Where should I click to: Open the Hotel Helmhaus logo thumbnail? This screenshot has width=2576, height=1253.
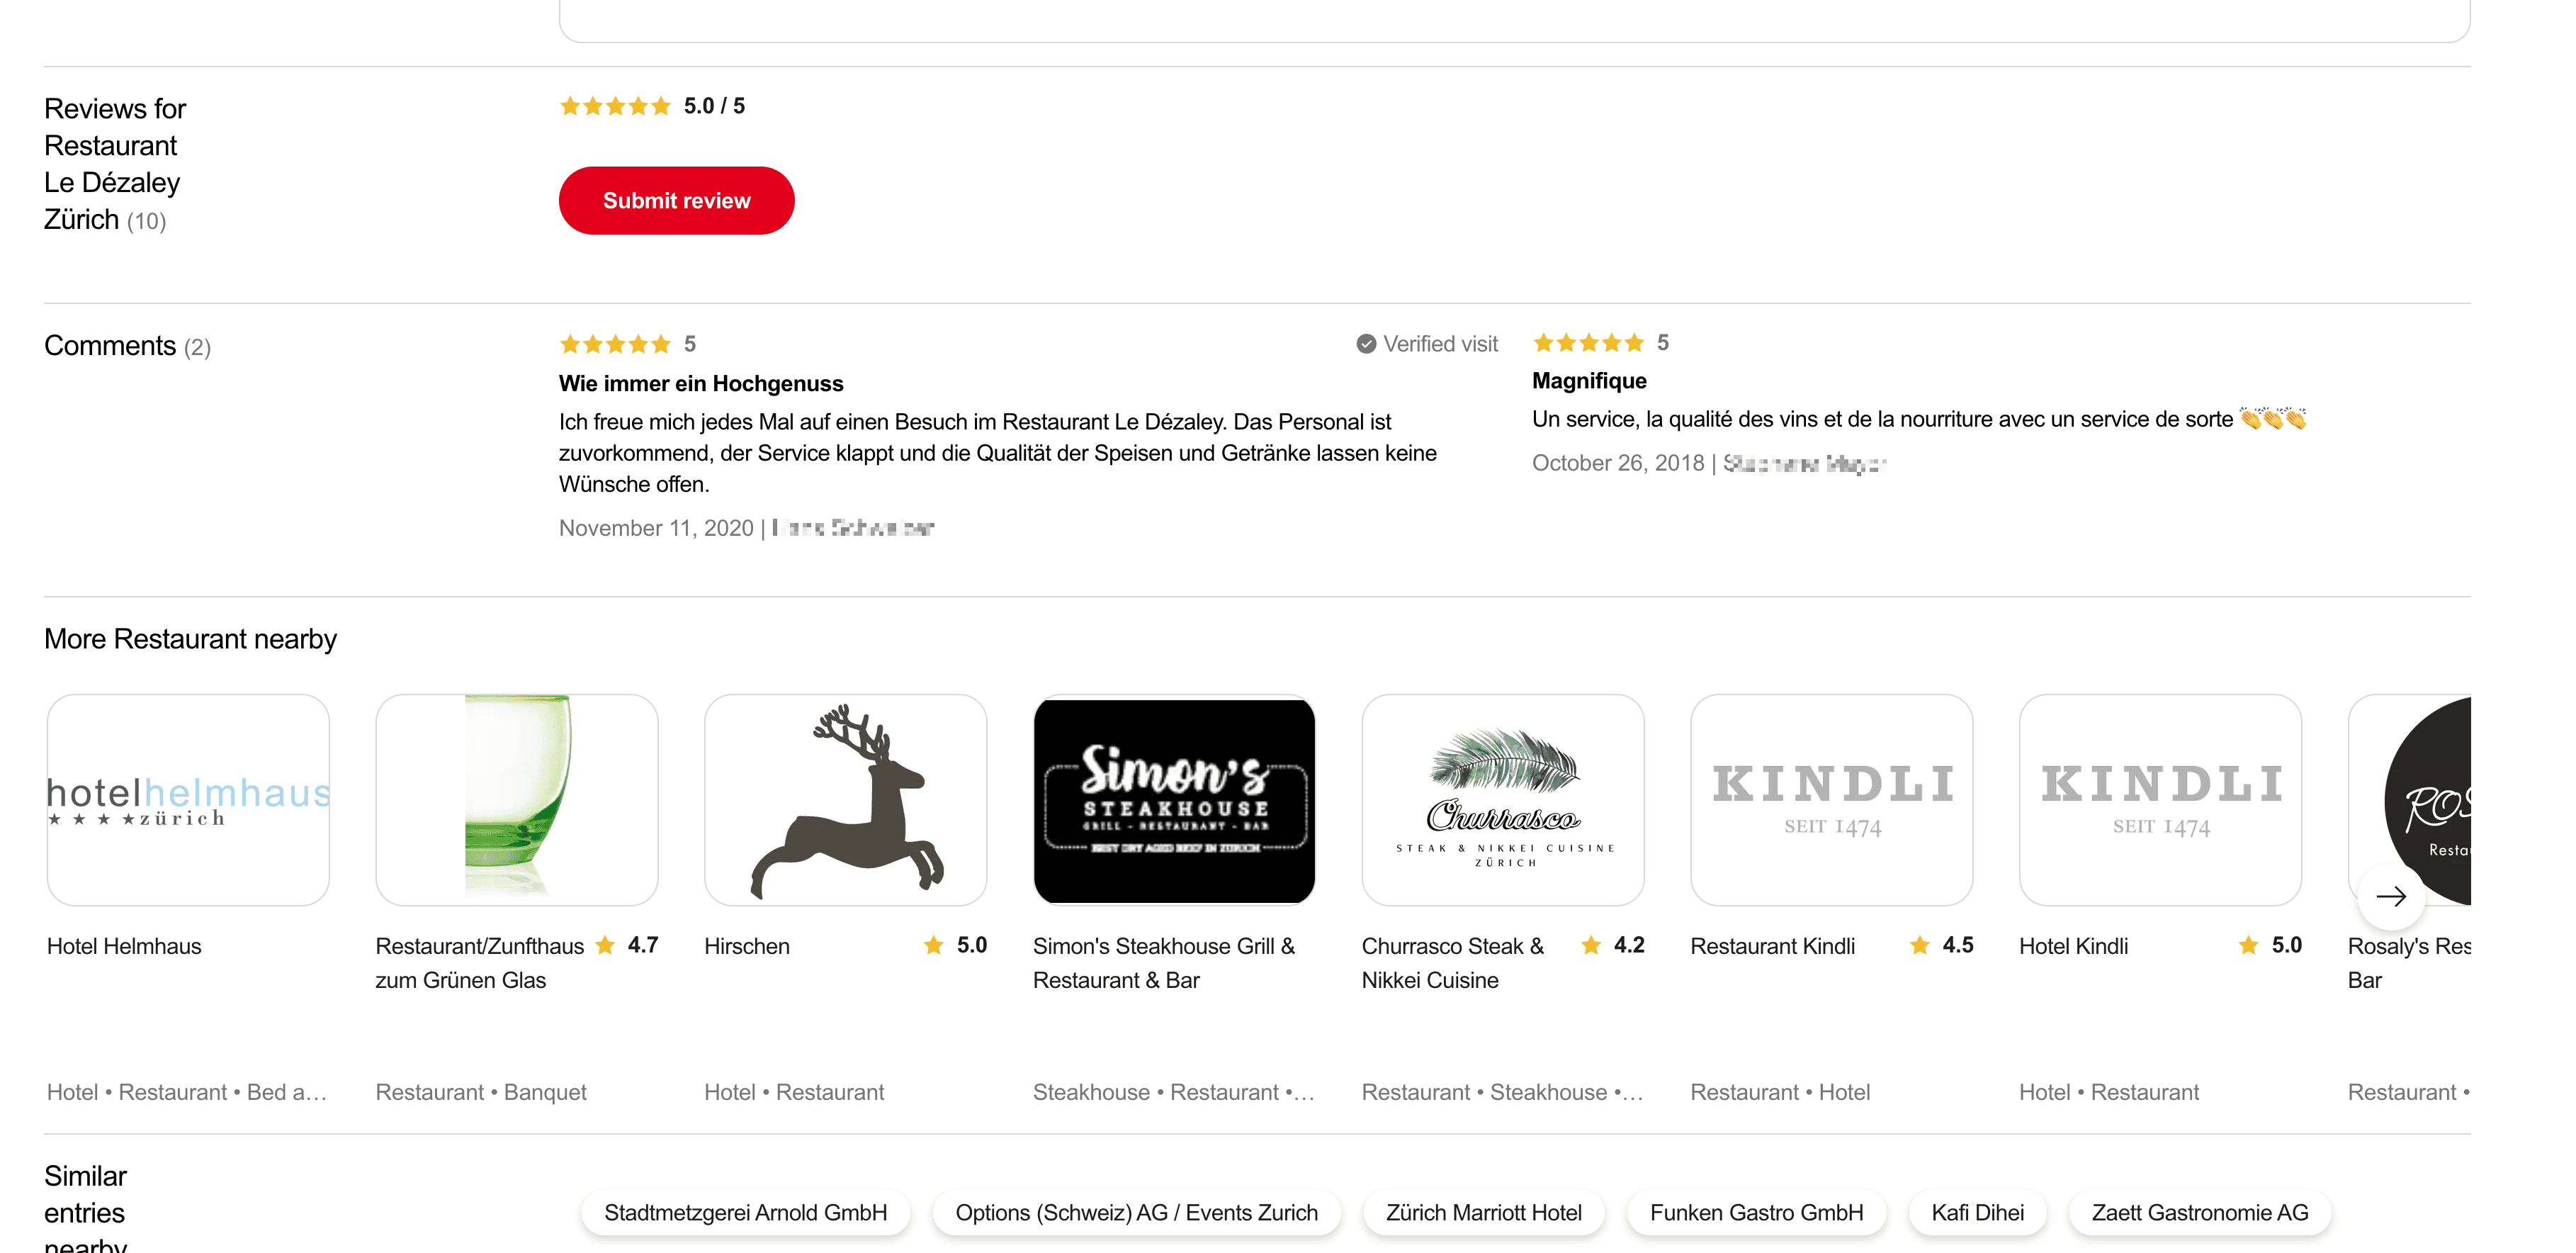(x=188, y=800)
